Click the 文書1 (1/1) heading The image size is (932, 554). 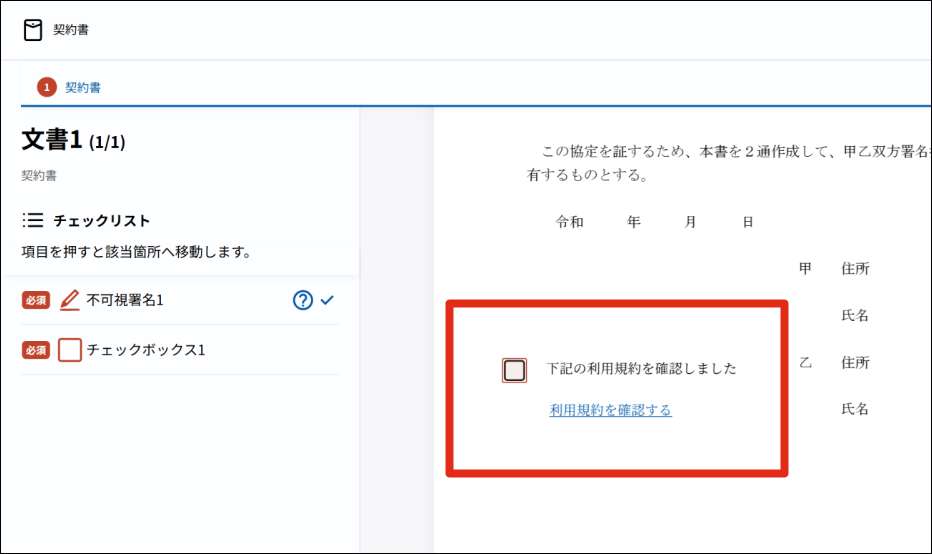(x=73, y=140)
